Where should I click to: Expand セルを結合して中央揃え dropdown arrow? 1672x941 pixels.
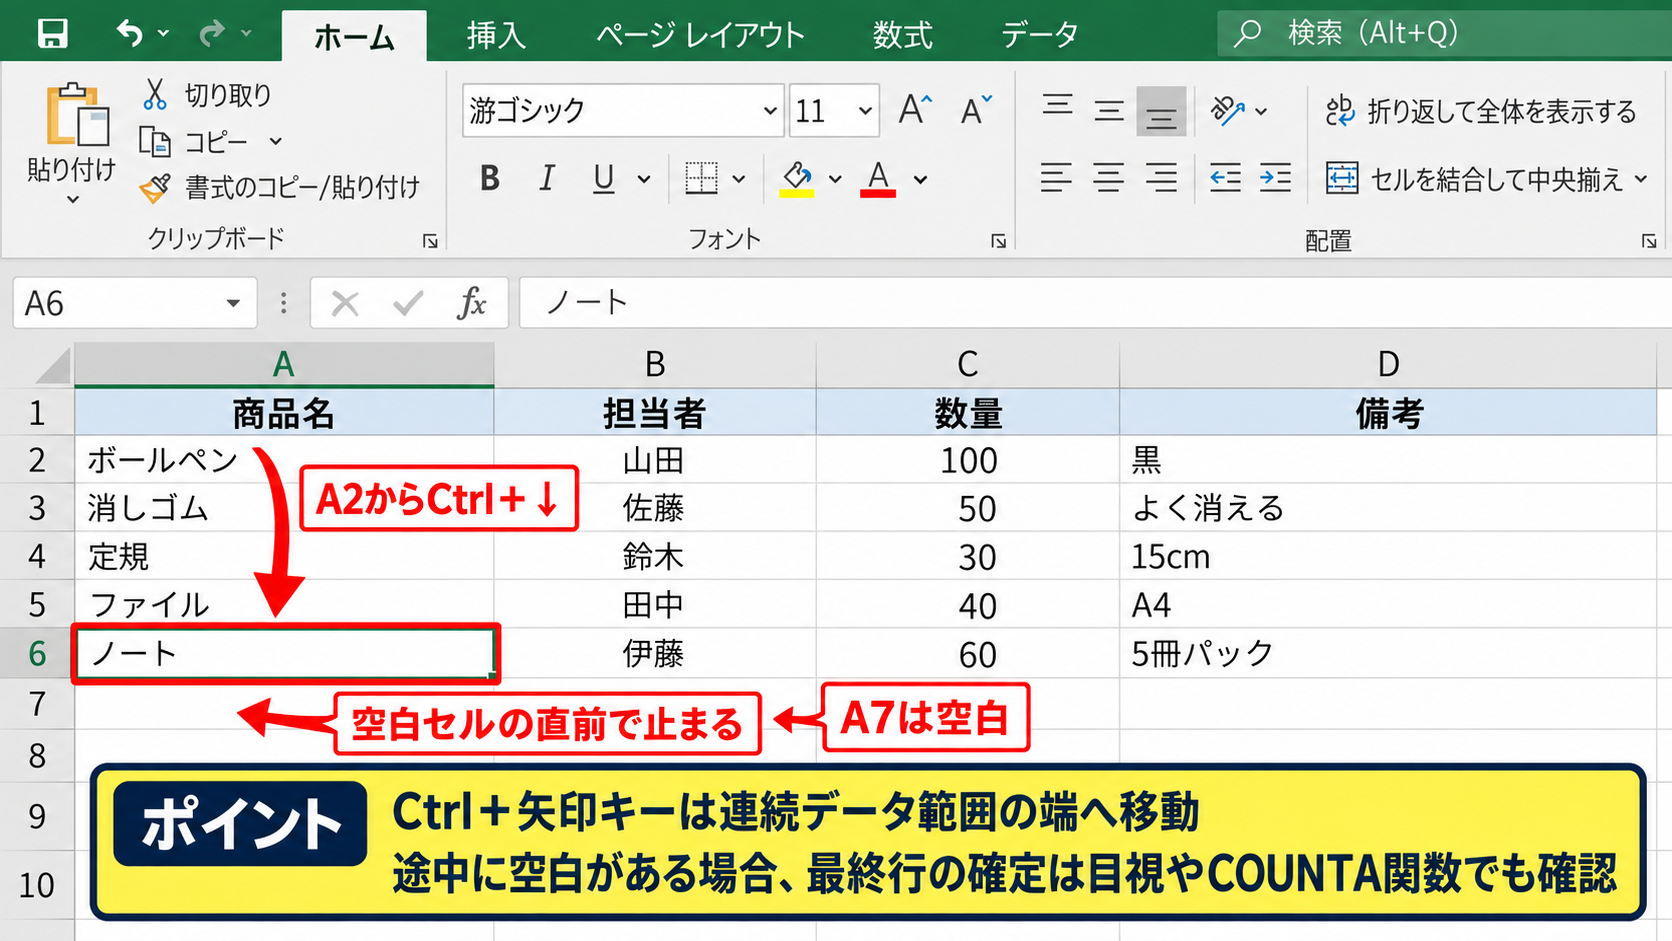point(1641,179)
